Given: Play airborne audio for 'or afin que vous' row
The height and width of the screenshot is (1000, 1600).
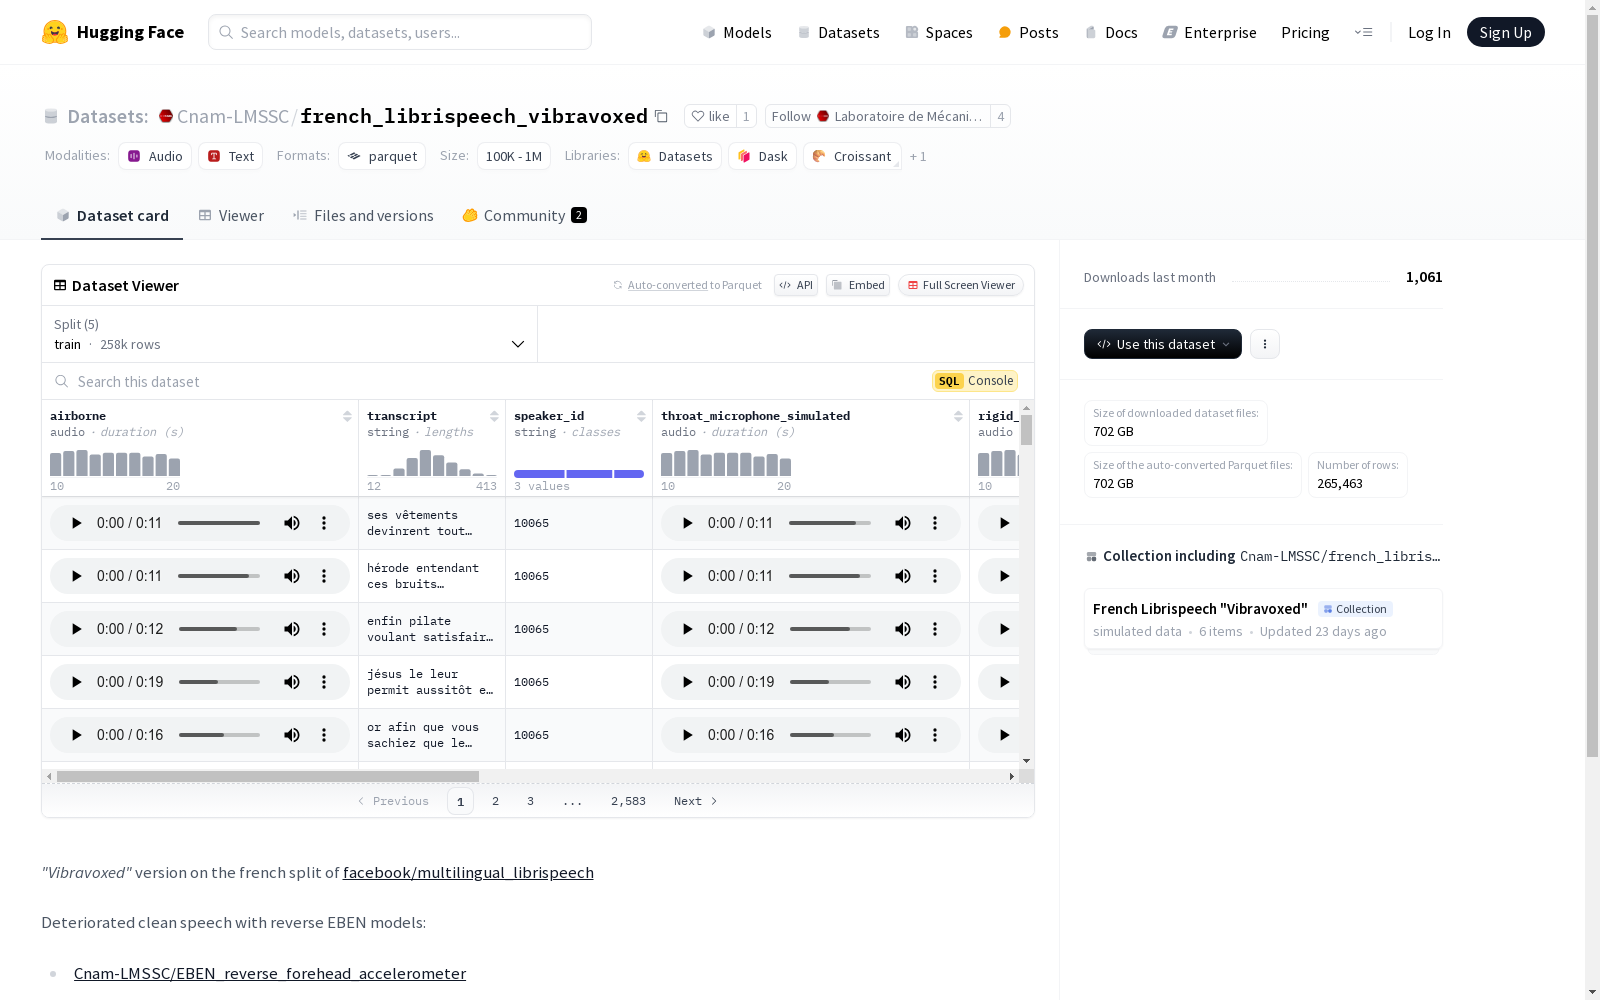Looking at the screenshot, I should [76, 735].
